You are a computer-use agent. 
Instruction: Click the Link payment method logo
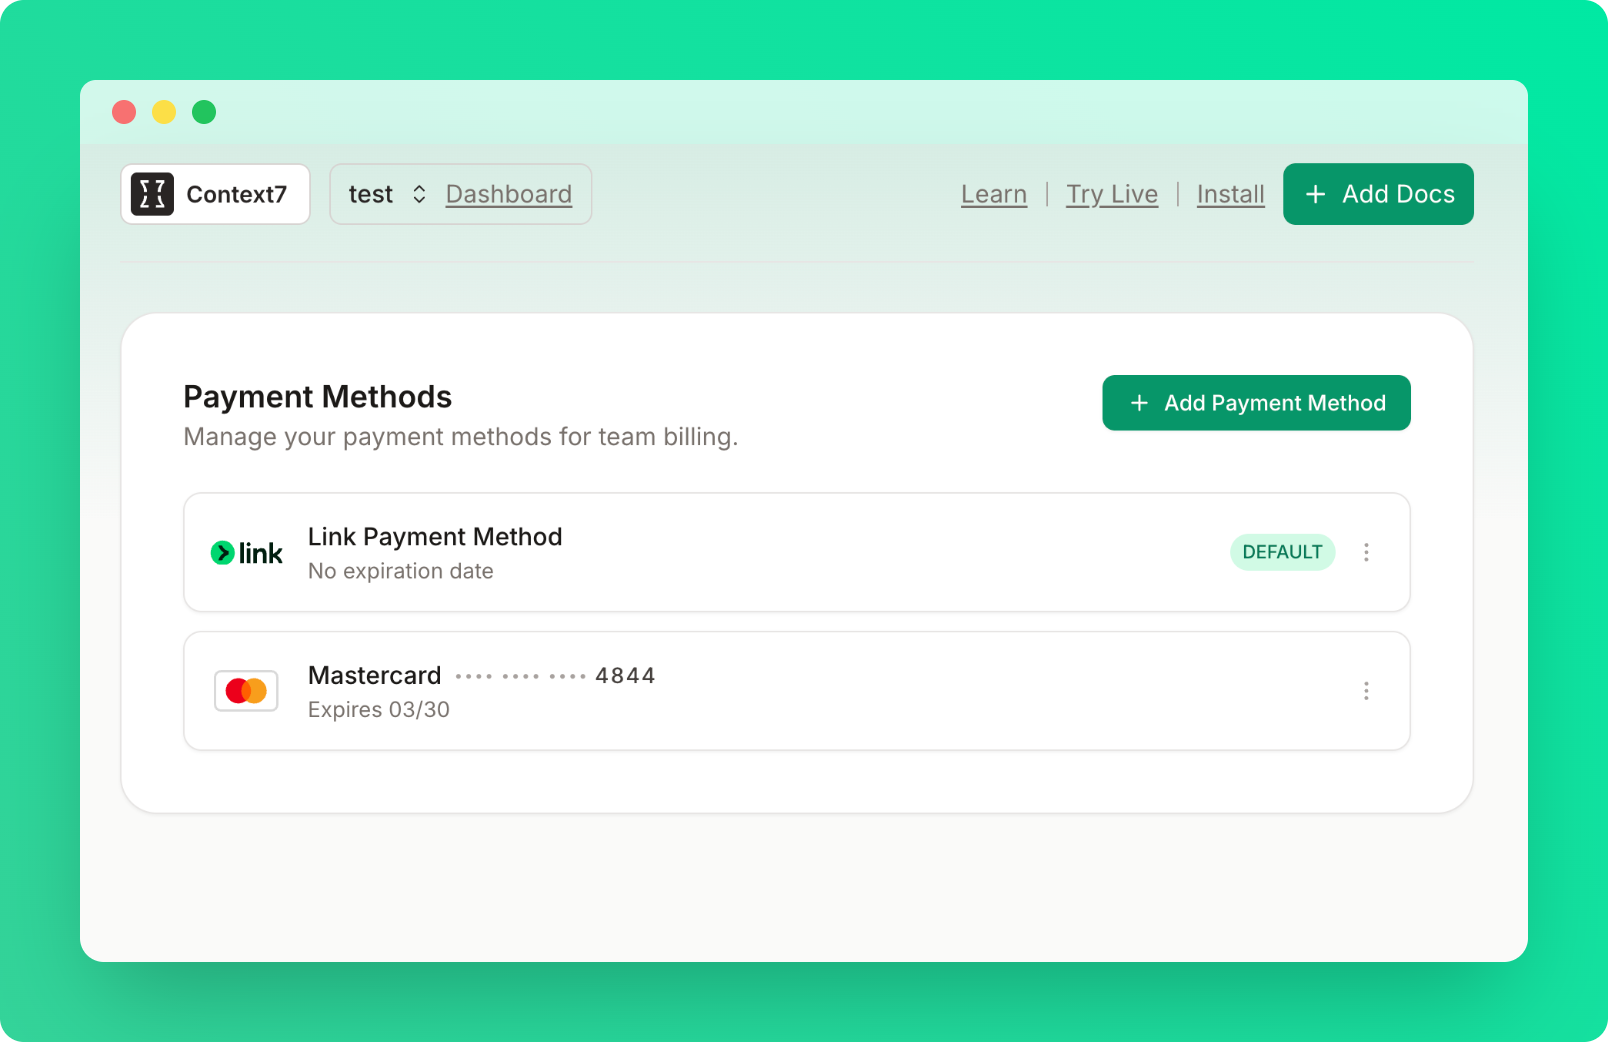pyautogui.click(x=246, y=552)
